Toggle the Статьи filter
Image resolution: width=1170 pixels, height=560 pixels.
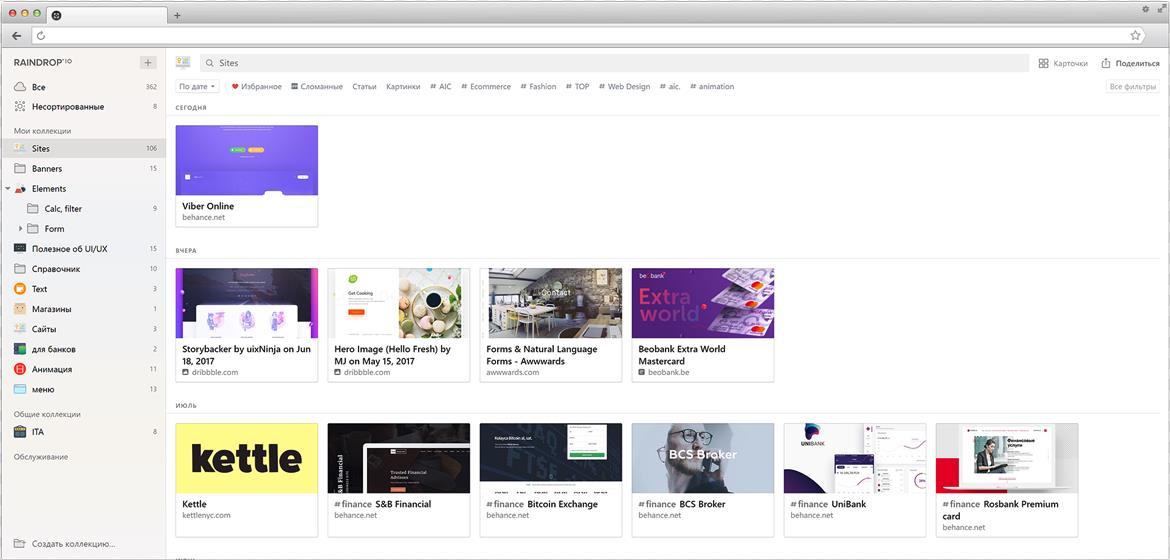pos(364,87)
